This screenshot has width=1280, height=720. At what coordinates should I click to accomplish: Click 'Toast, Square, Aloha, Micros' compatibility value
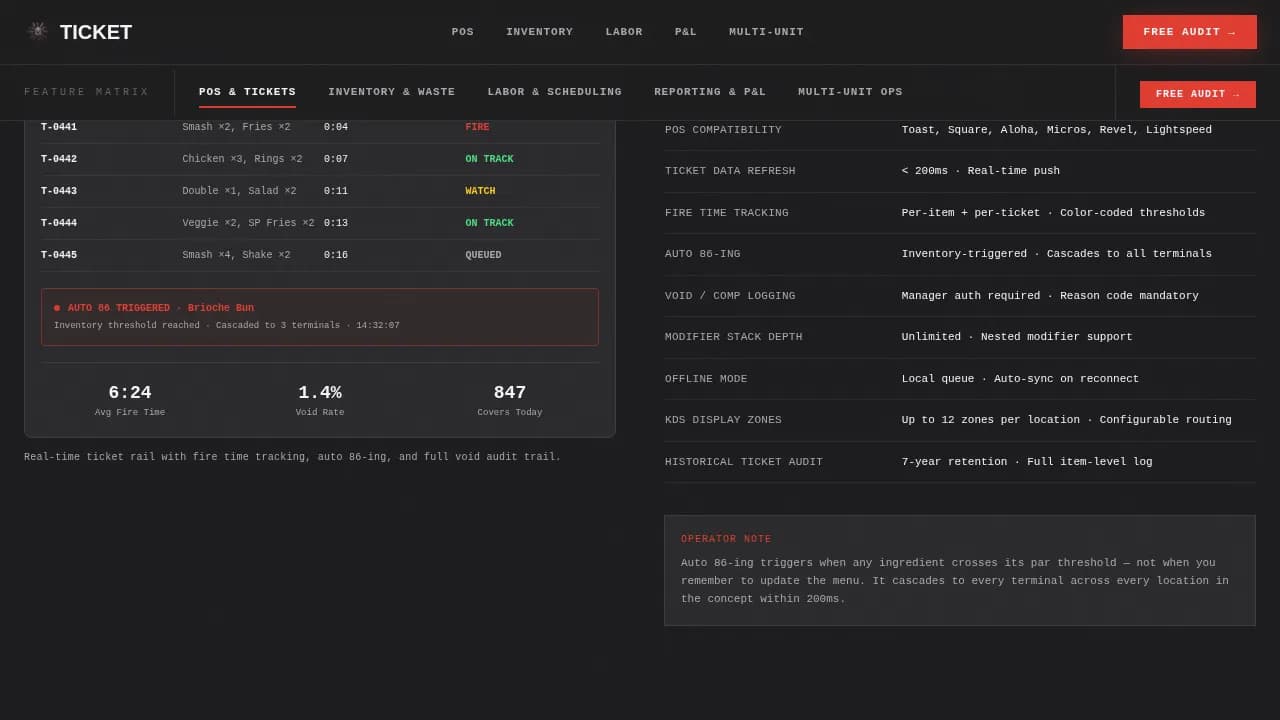1056,130
